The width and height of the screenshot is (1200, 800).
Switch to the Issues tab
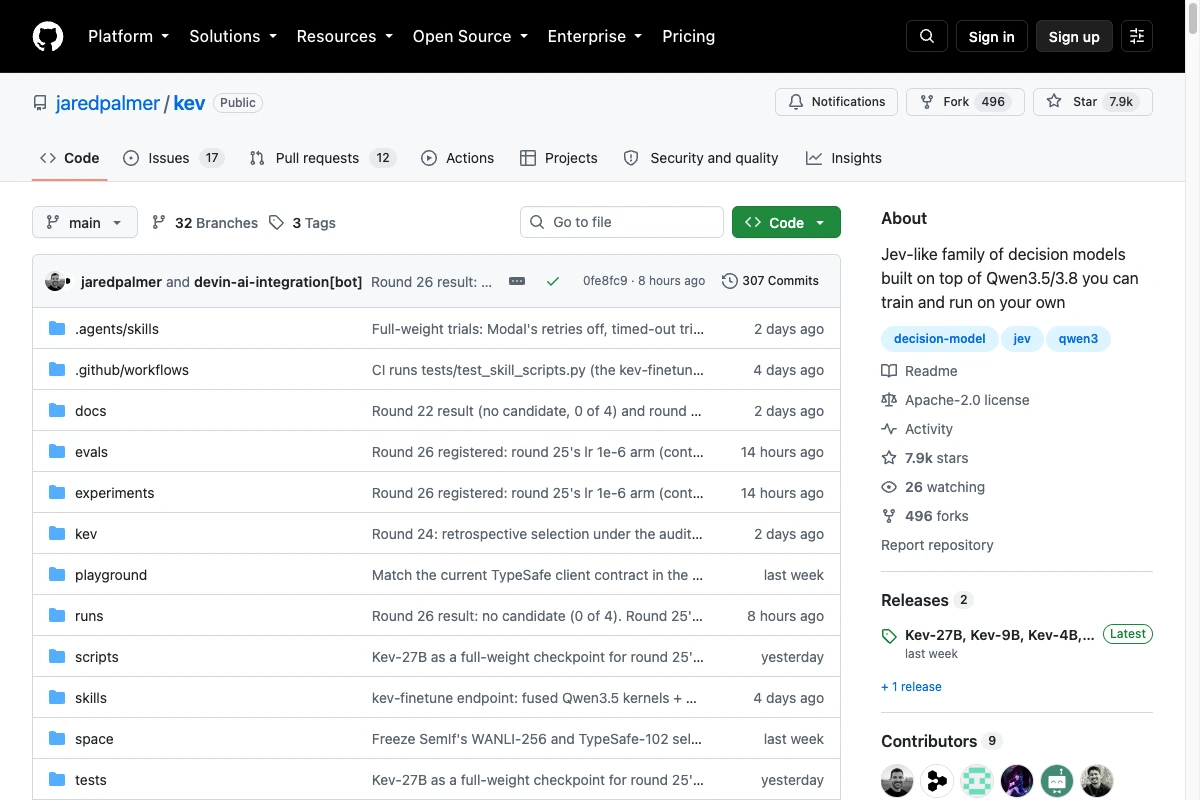(x=174, y=158)
